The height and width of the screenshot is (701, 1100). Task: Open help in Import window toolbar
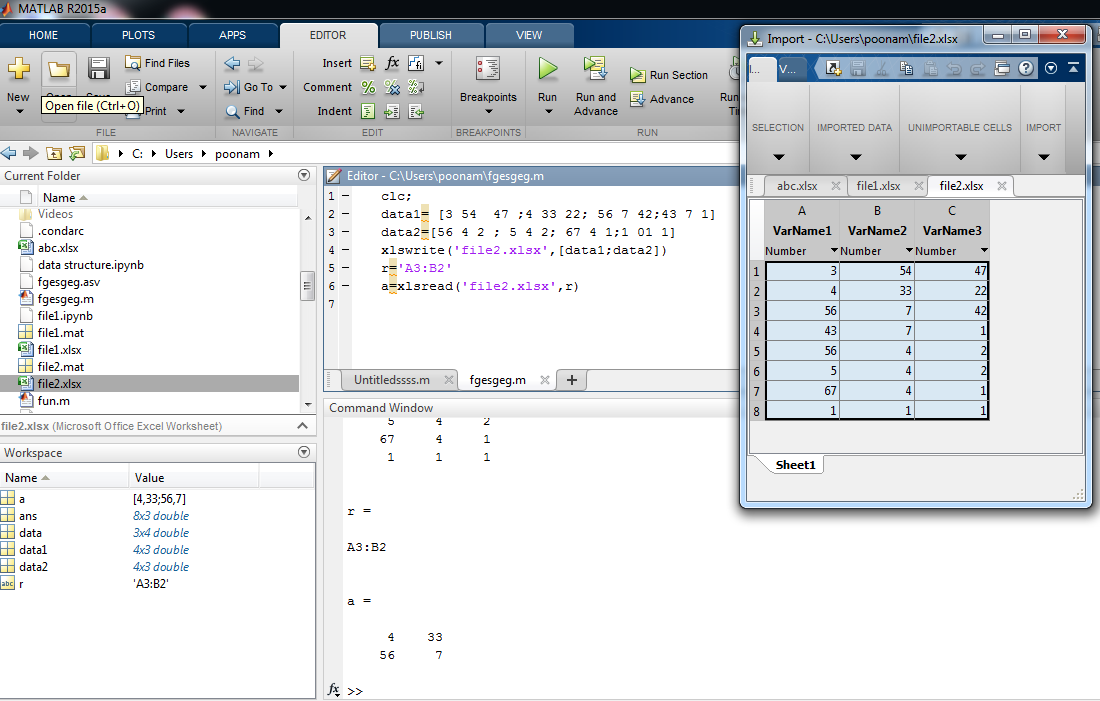pos(1025,69)
